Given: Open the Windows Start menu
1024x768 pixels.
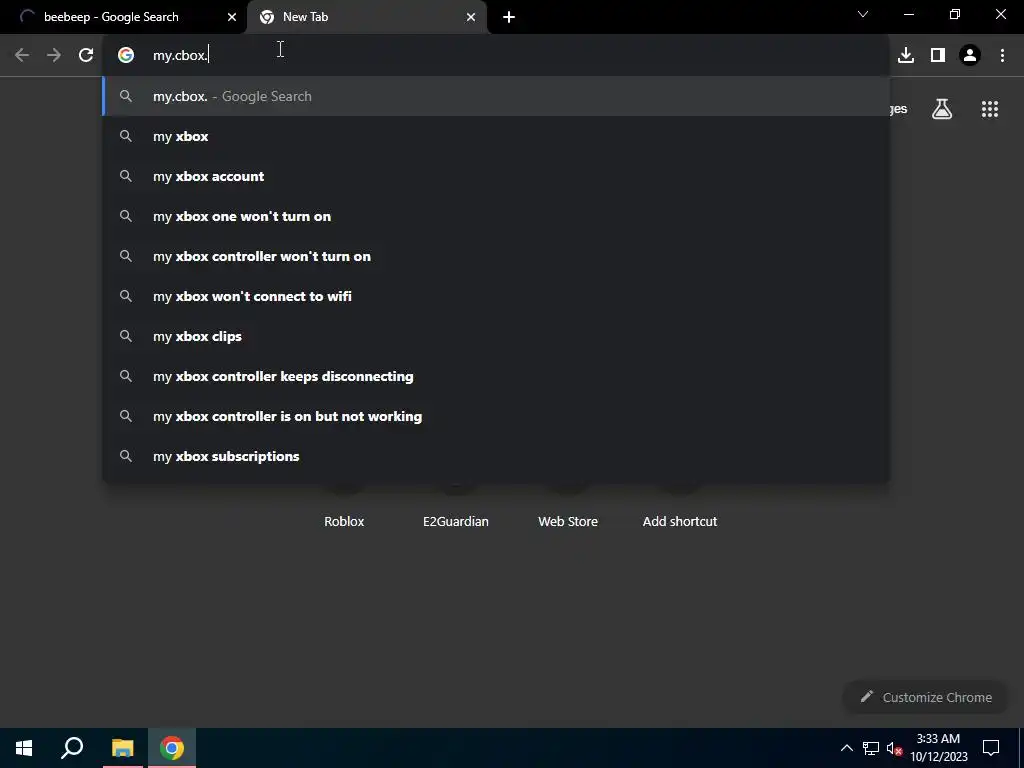Looking at the screenshot, I should pos(24,748).
